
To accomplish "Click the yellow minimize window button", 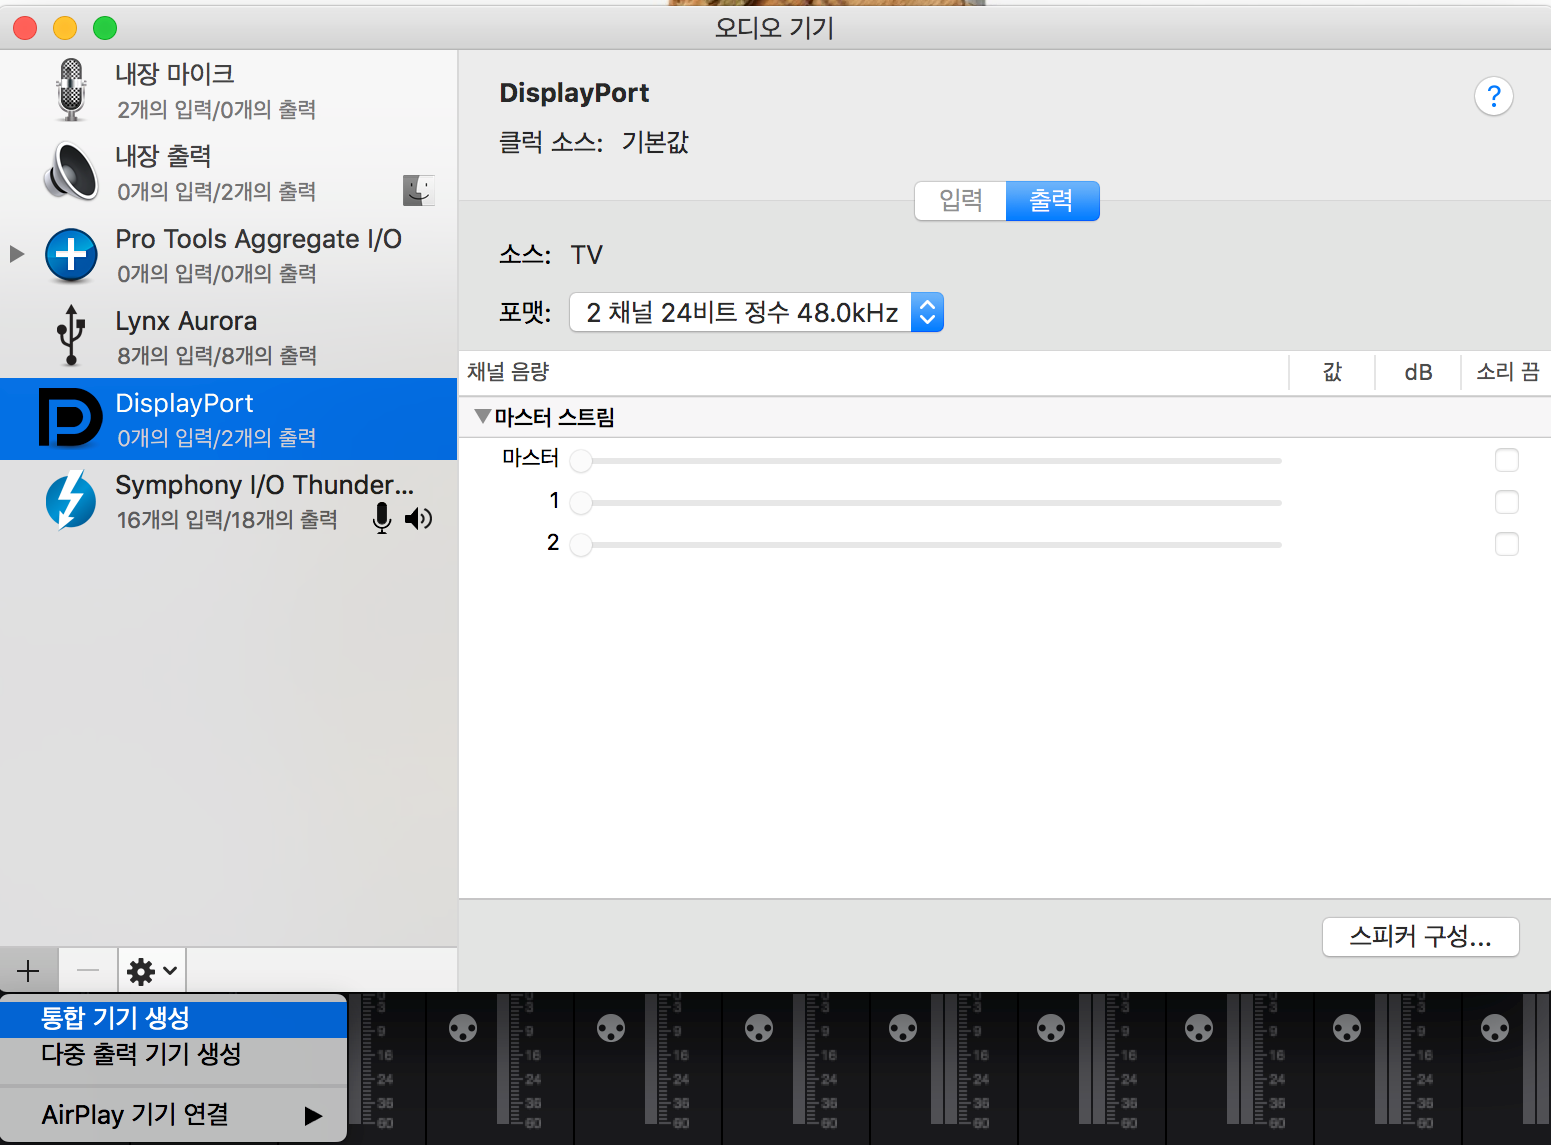I will [65, 28].
